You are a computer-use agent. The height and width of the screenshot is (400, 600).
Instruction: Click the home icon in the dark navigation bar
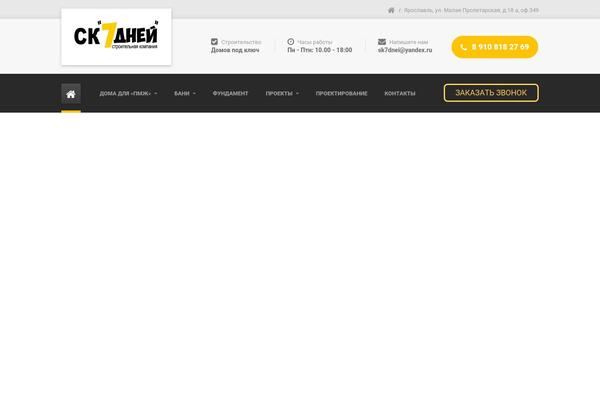[71, 94]
